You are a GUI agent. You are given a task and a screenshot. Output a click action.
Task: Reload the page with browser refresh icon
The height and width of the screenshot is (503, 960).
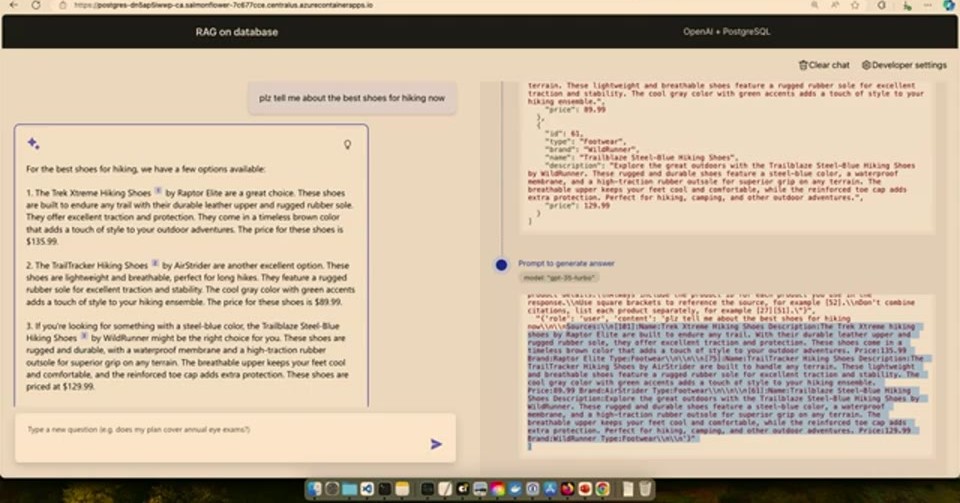pyautogui.click(x=36, y=5)
